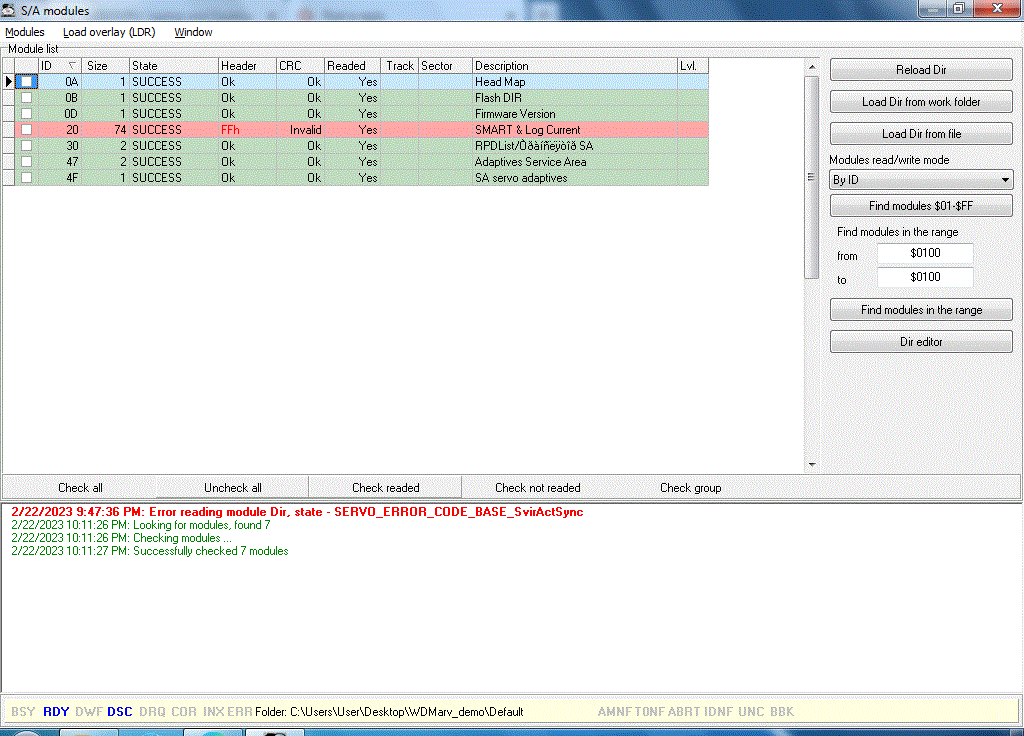Click the 'Successfully checked 7 modules' log line

(x=150, y=551)
